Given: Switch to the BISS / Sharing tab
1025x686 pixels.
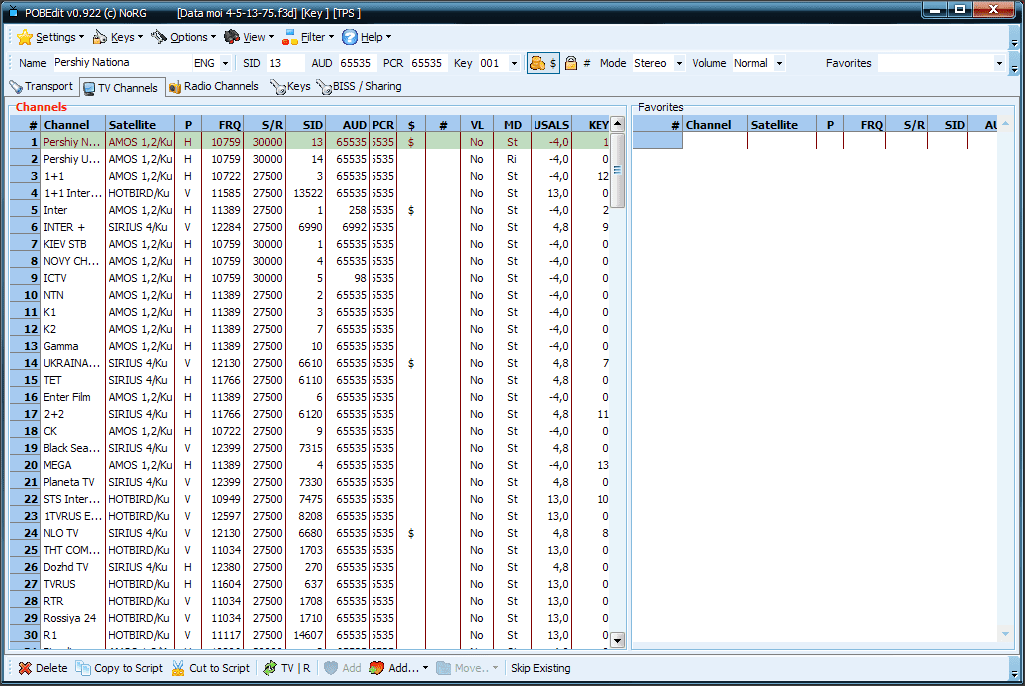Looking at the screenshot, I should 359,86.
